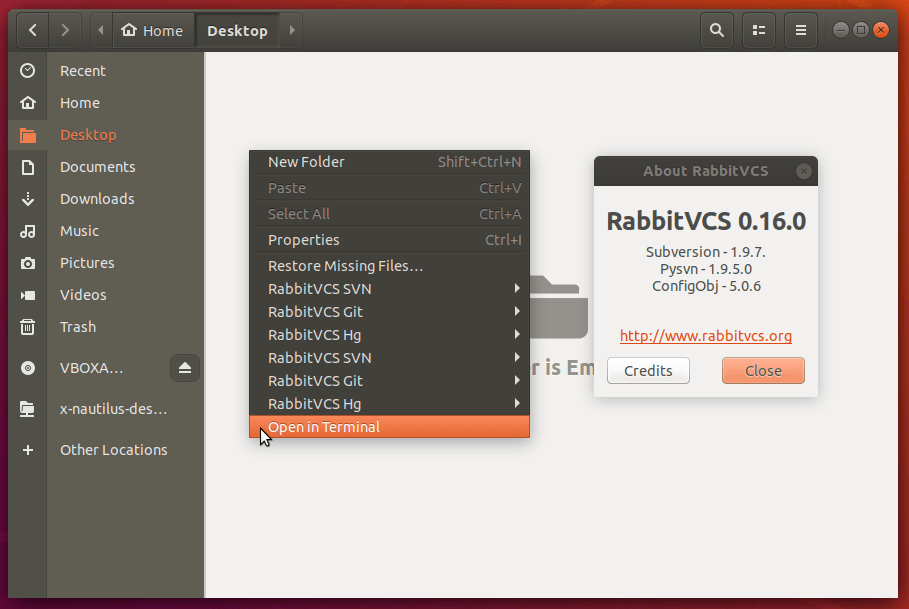Expand the second RabbitVCS SVN submenu
The width and height of the screenshot is (909, 609).
pos(389,358)
